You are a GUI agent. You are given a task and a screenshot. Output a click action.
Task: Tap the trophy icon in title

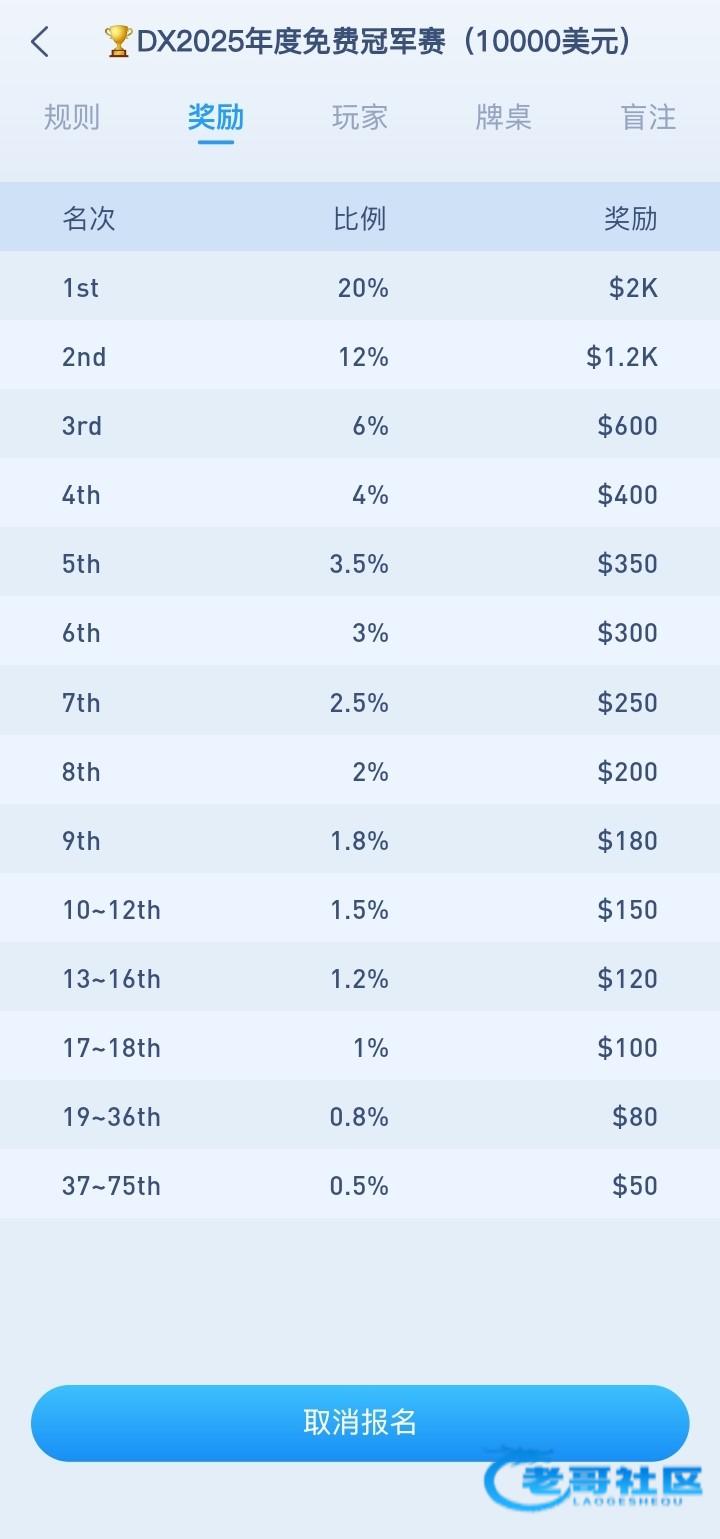(x=118, y=42)
